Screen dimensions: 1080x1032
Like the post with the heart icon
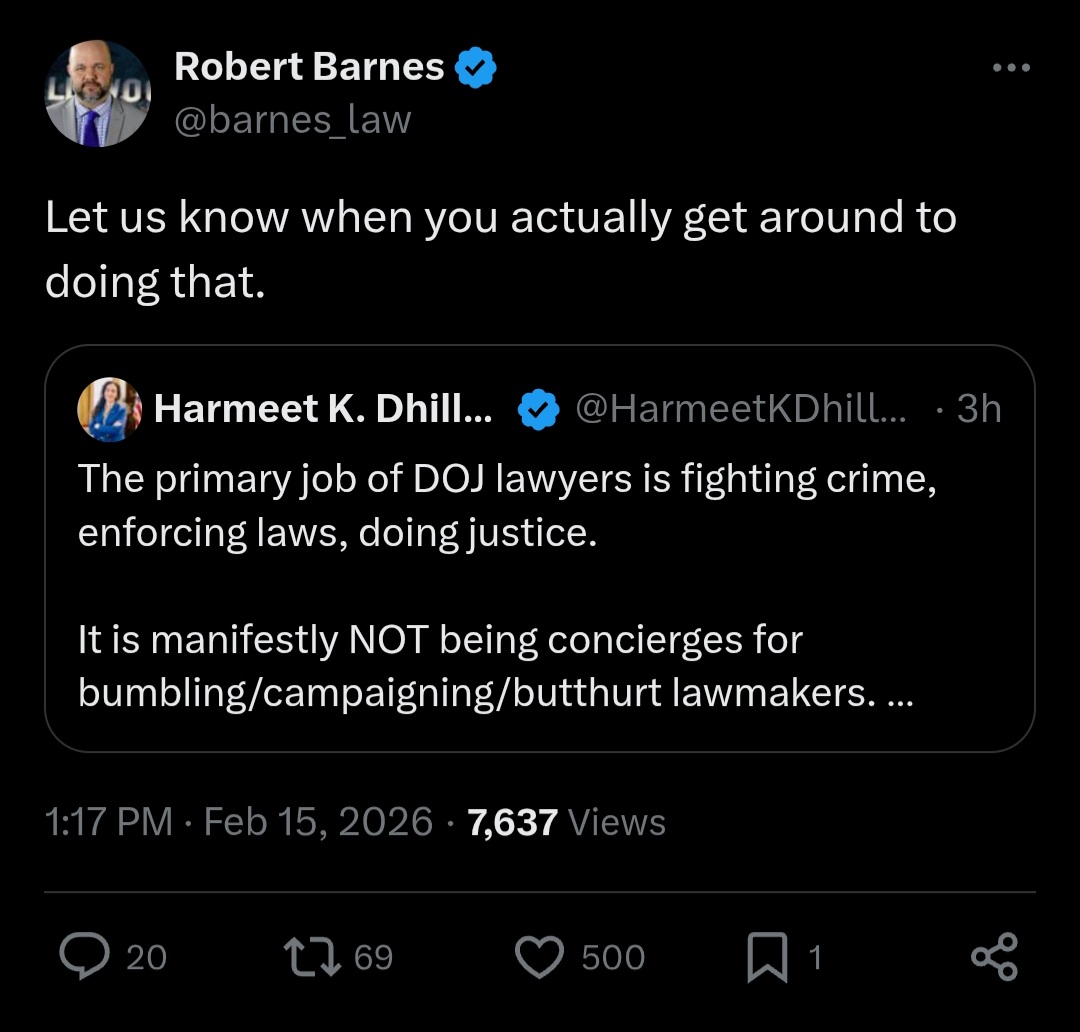(x=540, y=957)
